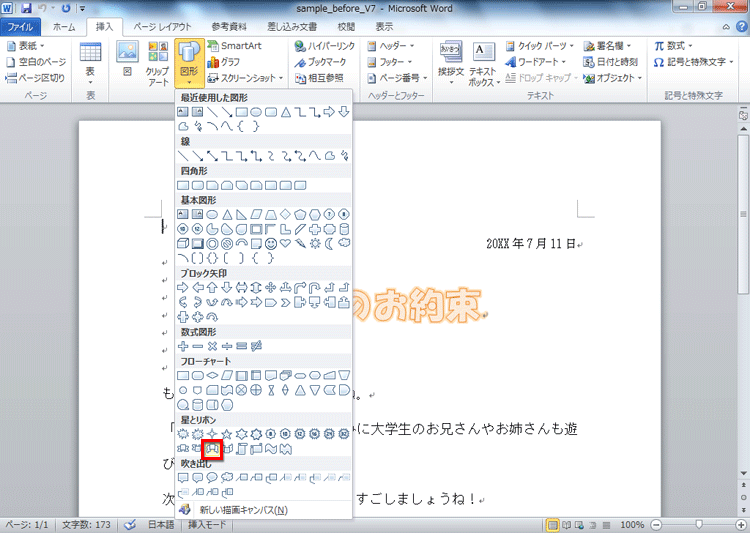Screen dimensions: 750x533
Task: Select the quad arrow in Block Arrows
Action: click(271, 288)
